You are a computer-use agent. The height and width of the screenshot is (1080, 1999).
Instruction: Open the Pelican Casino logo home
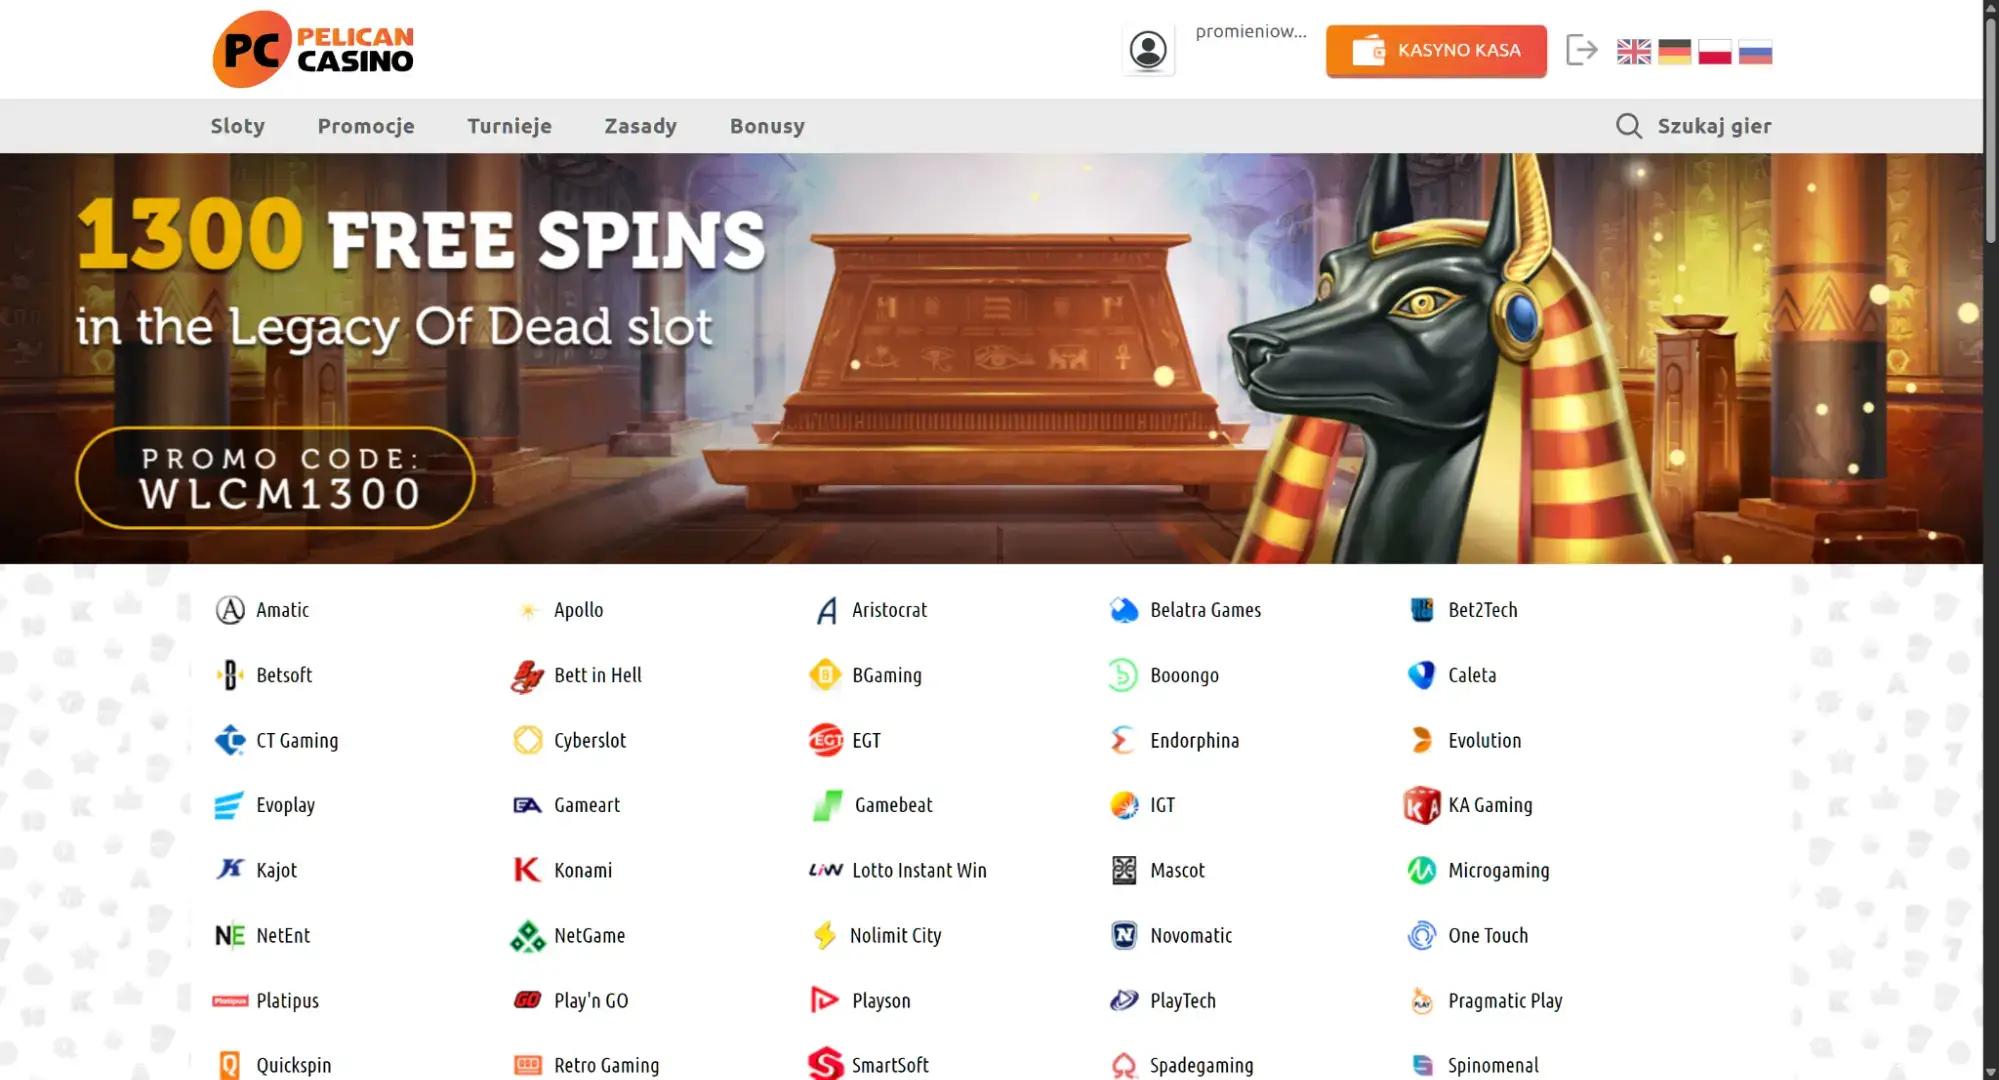[x=313, y=50]
